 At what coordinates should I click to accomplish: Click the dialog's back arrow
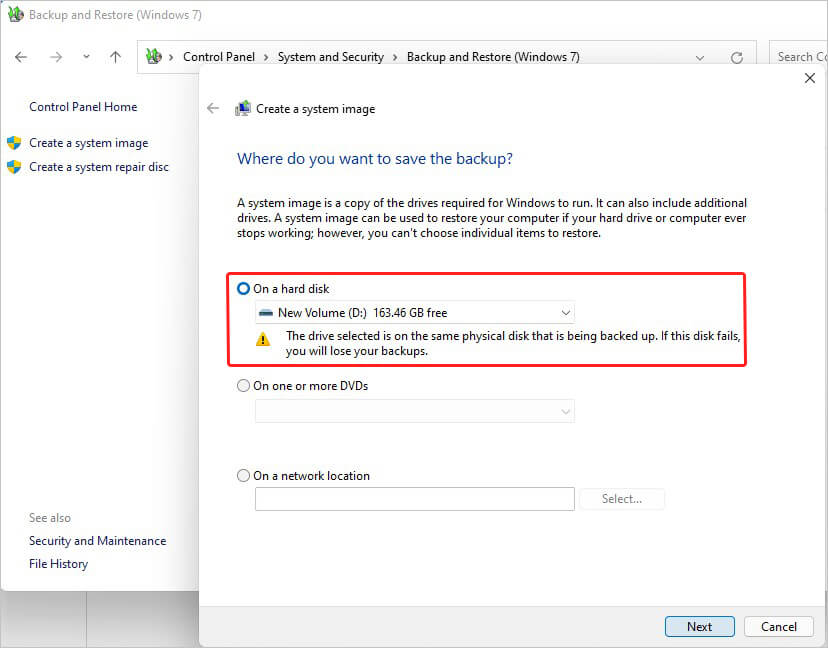213,108
